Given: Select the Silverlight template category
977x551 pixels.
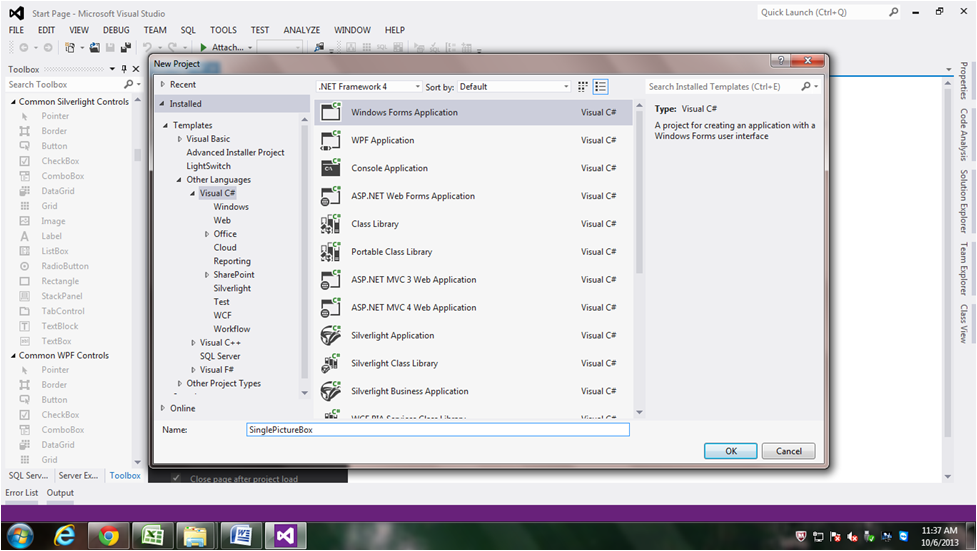Looking at the screenshot, I should (232, 289).
